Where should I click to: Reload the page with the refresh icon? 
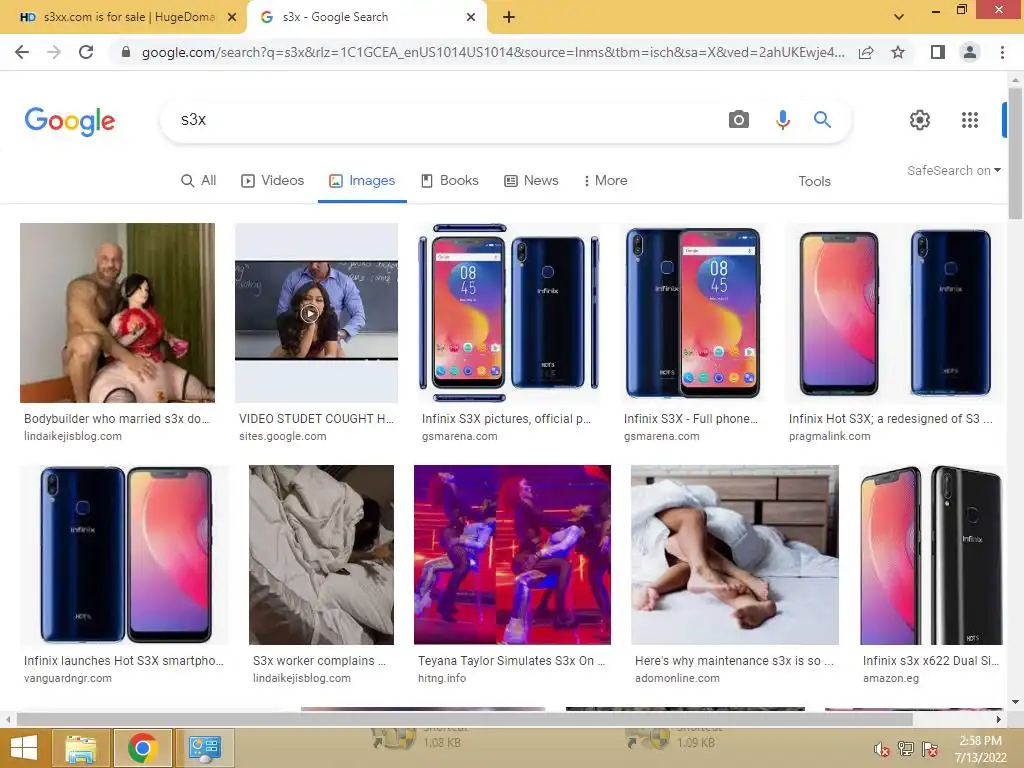[x=86, y=52]
